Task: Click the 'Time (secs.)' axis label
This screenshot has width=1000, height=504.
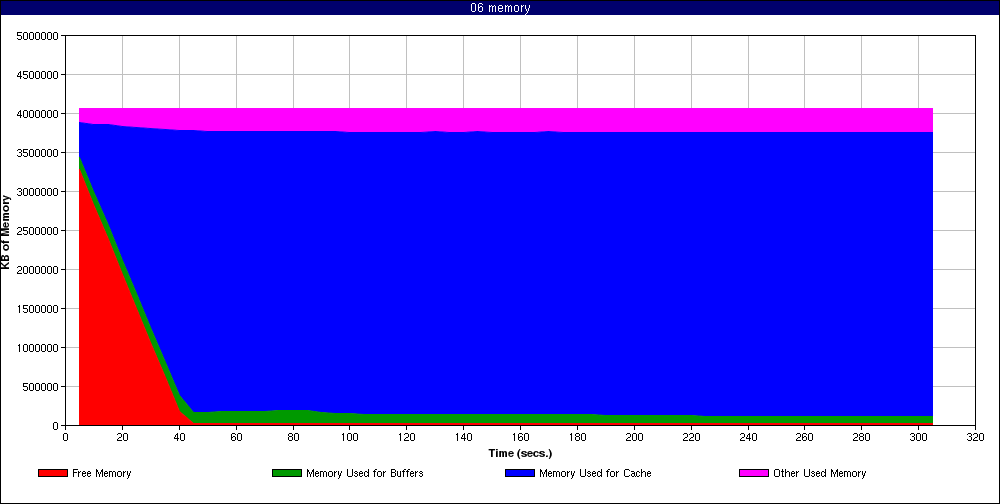Action: point(520,454)
